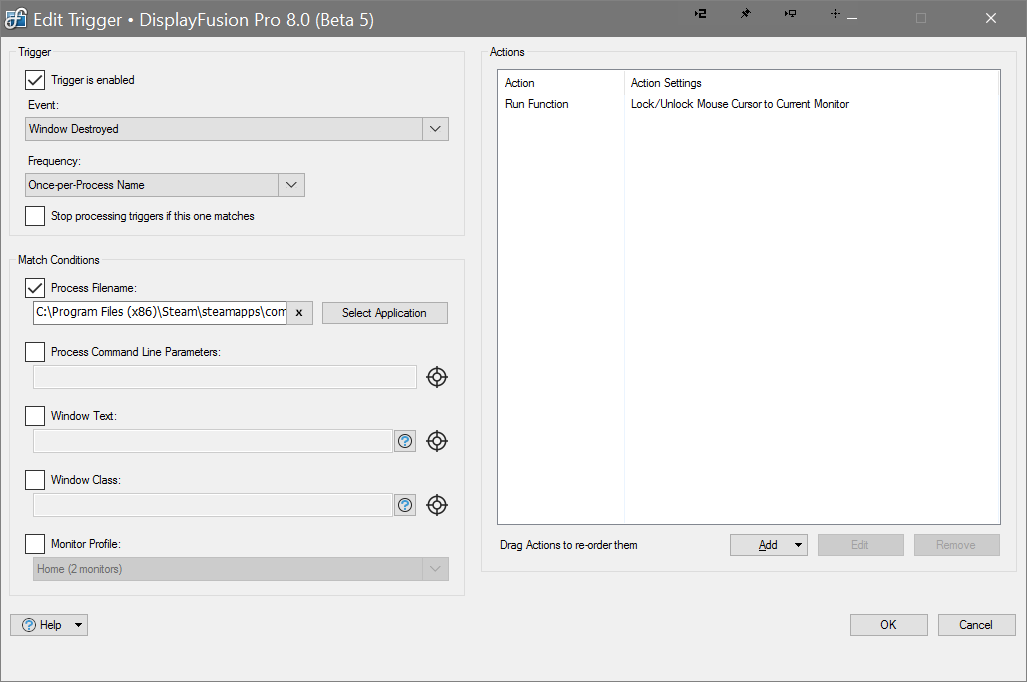This screenshot has width=1027, height=682.
Task: Click the Select Application button
Action: (x=384, y=313)
